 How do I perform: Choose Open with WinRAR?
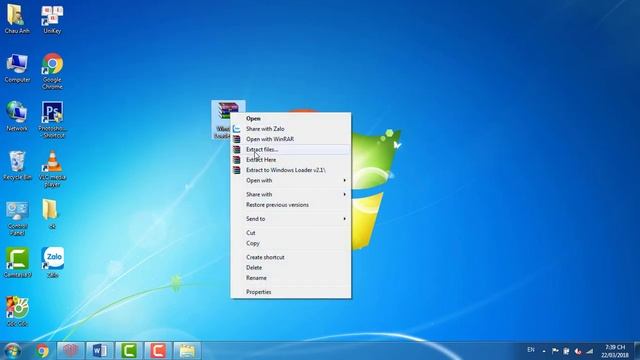pyautogui.click(x=291, y=139)
